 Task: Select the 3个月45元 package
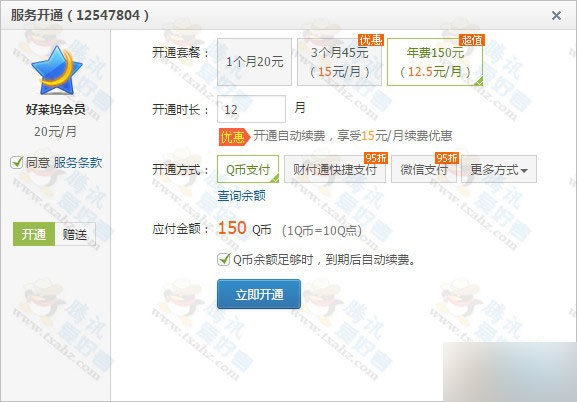pos(339,62)
